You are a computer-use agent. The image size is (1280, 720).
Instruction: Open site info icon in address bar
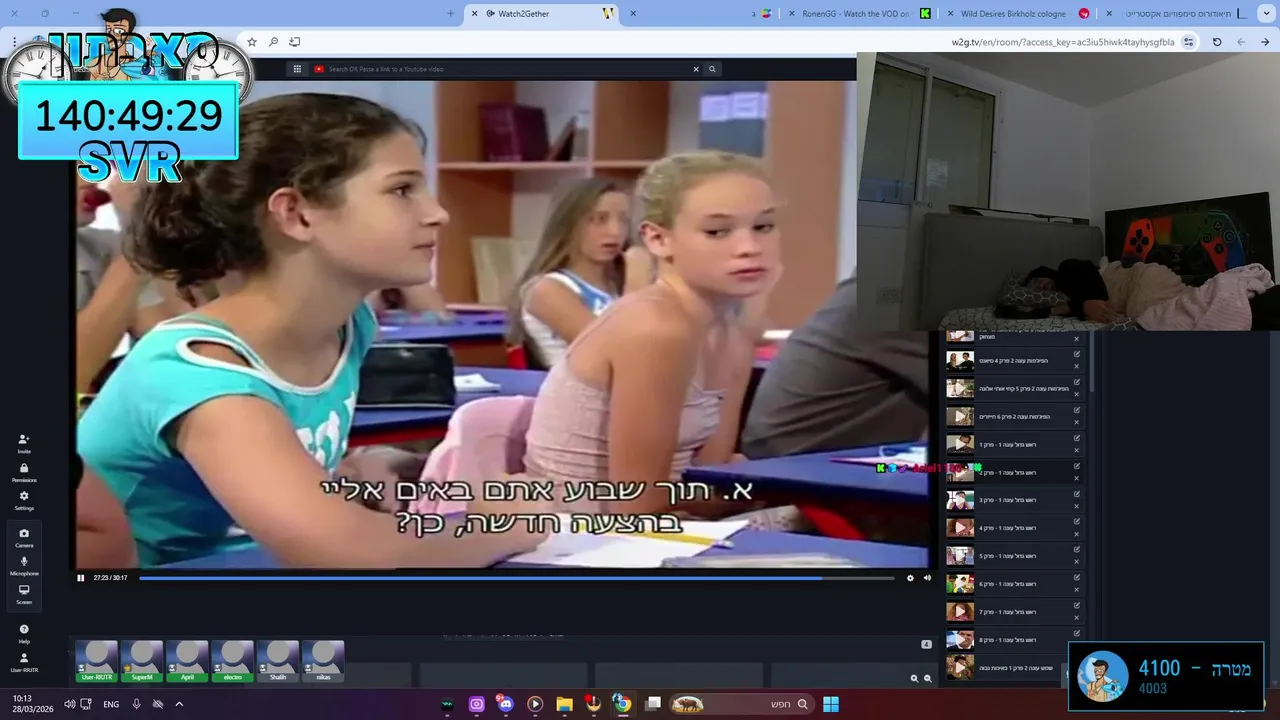coord(1189,42)
